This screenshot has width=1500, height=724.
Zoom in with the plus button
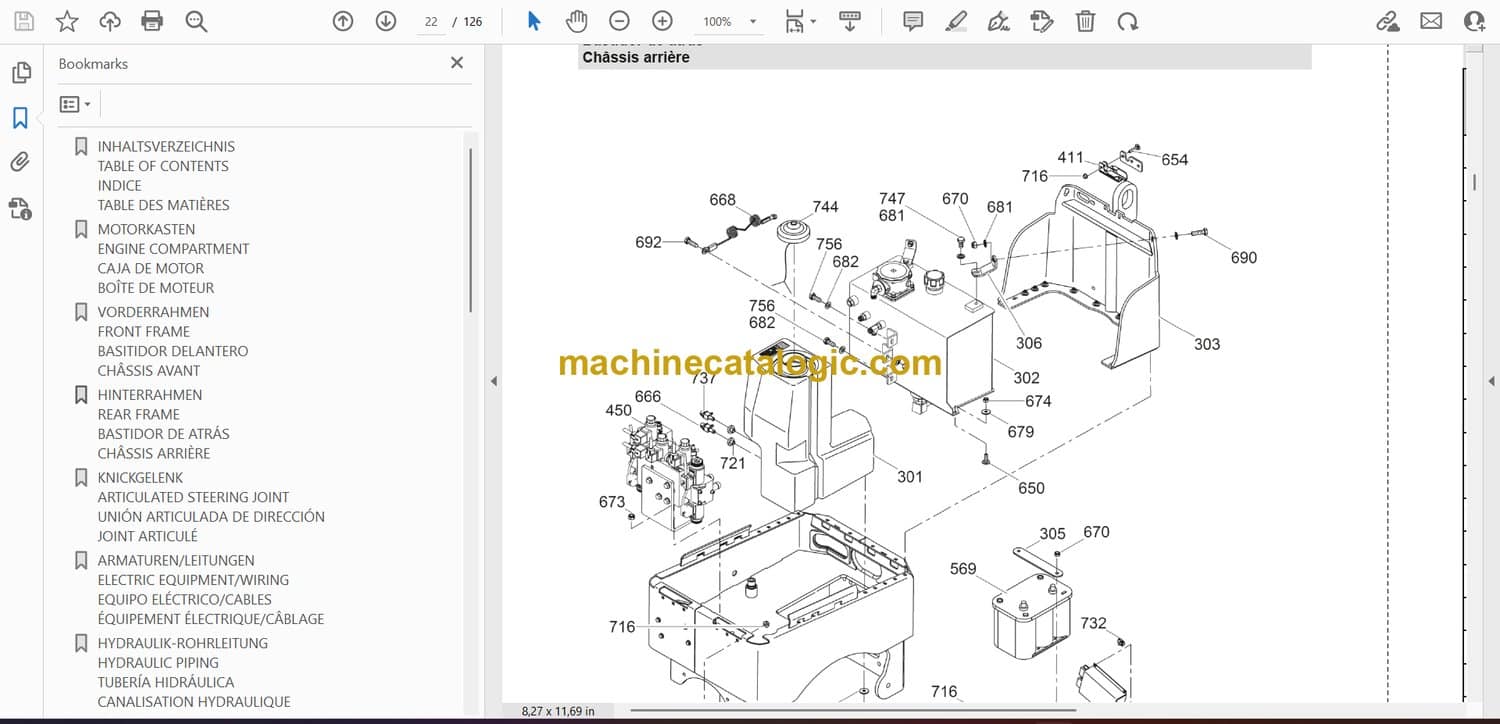coord(662,21)
